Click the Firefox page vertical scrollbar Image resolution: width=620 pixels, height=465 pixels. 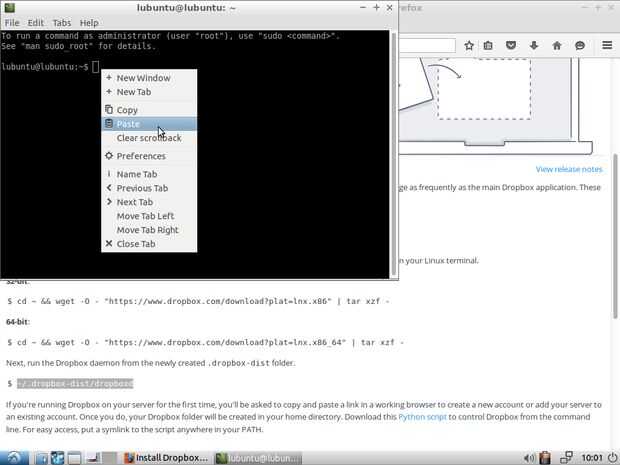tap(615, 236)
